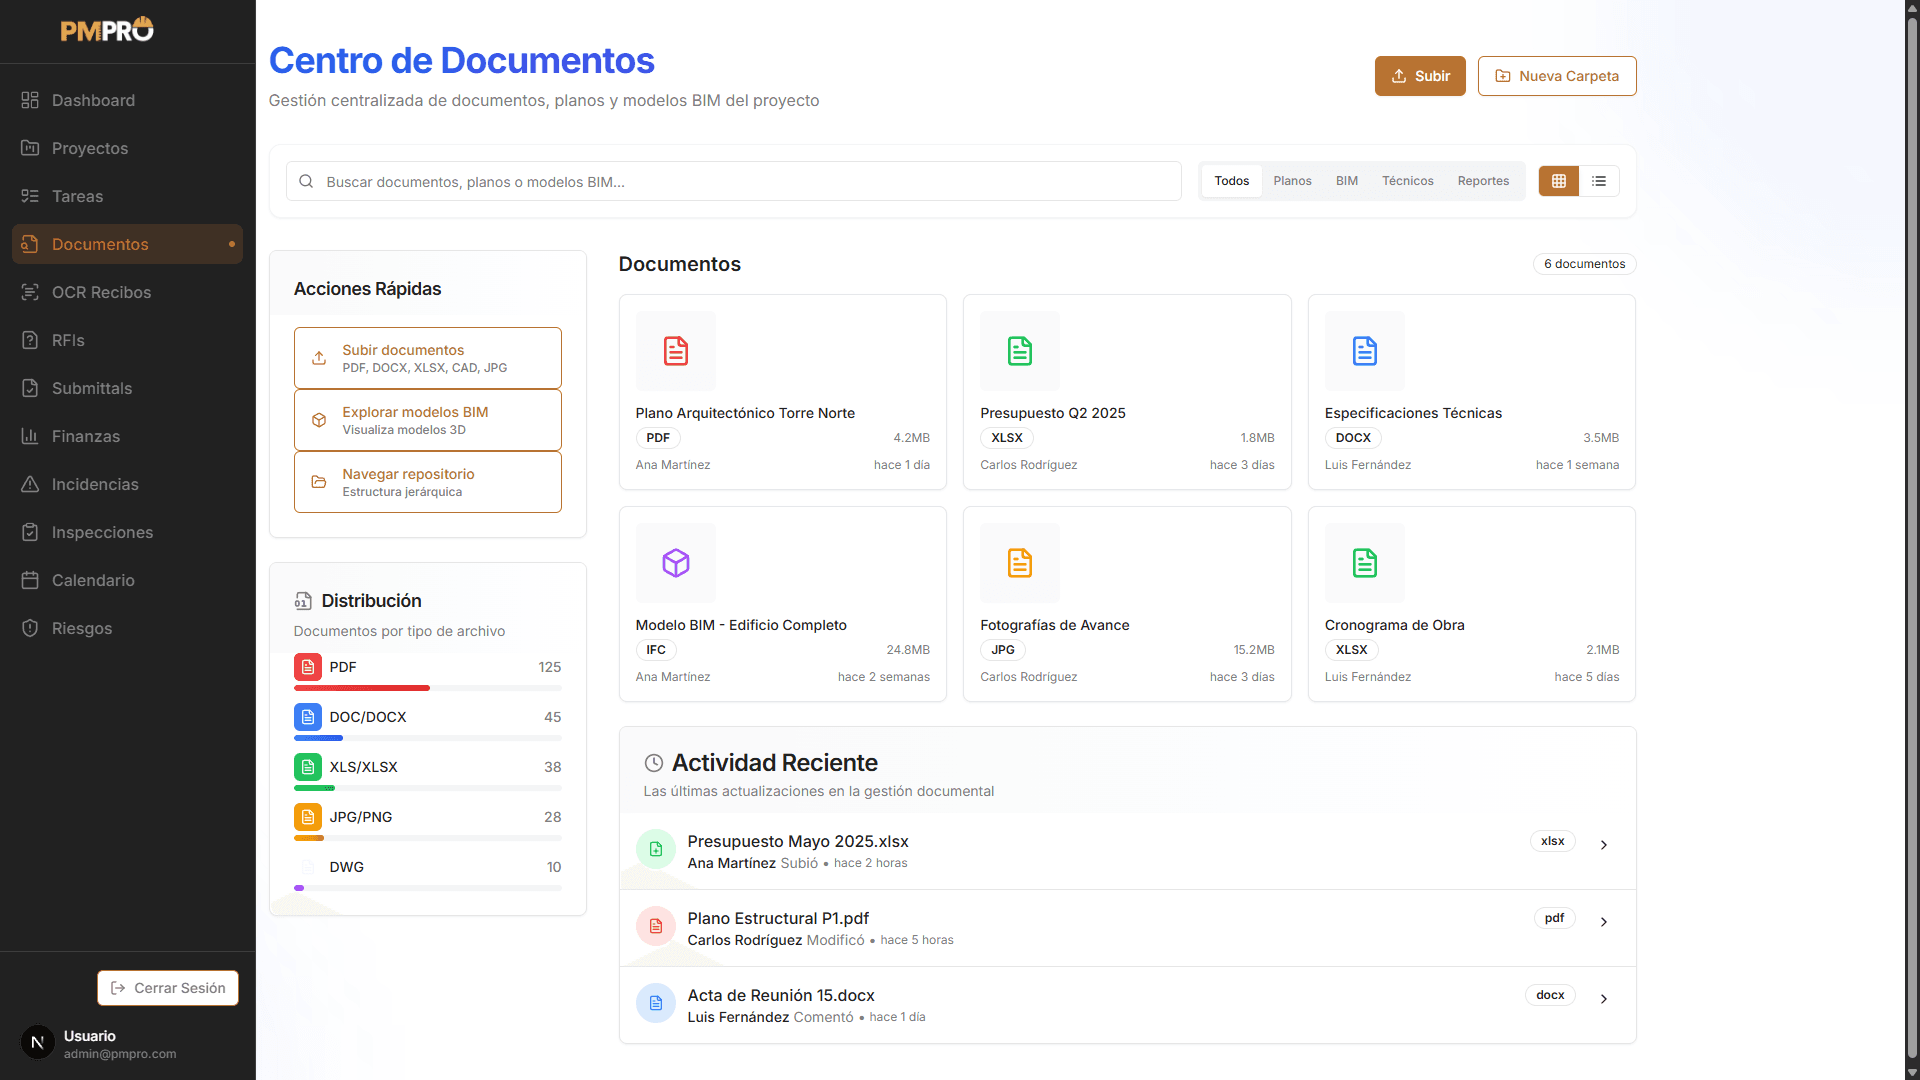The height and width of the screenshot is (1080, 1920).
Task: Click the purple BIM cube model icon
Action: pyautogui.click(x=676, y=563)
